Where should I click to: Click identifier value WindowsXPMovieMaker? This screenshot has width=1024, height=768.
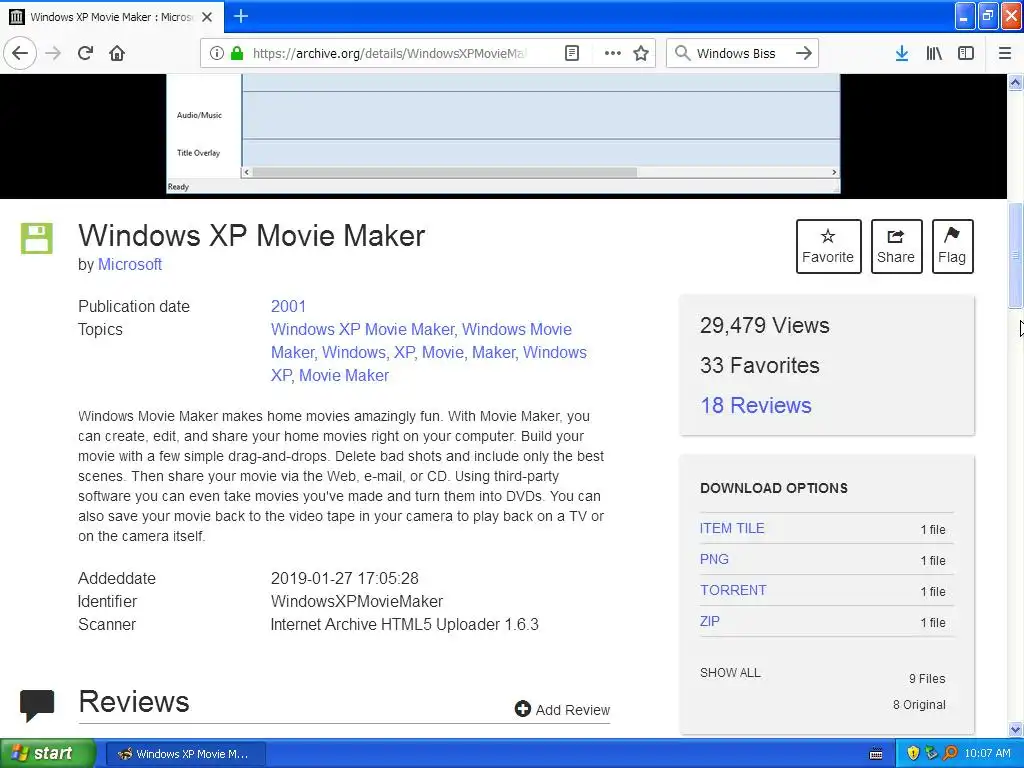tap(357, 601)
